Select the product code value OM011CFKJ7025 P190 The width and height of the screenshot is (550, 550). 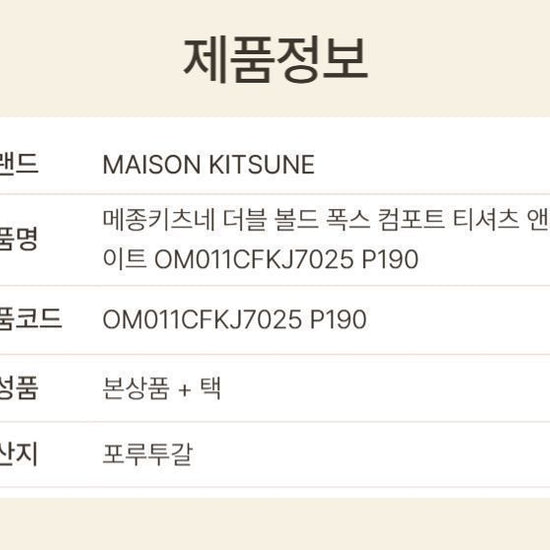[235, 320]
